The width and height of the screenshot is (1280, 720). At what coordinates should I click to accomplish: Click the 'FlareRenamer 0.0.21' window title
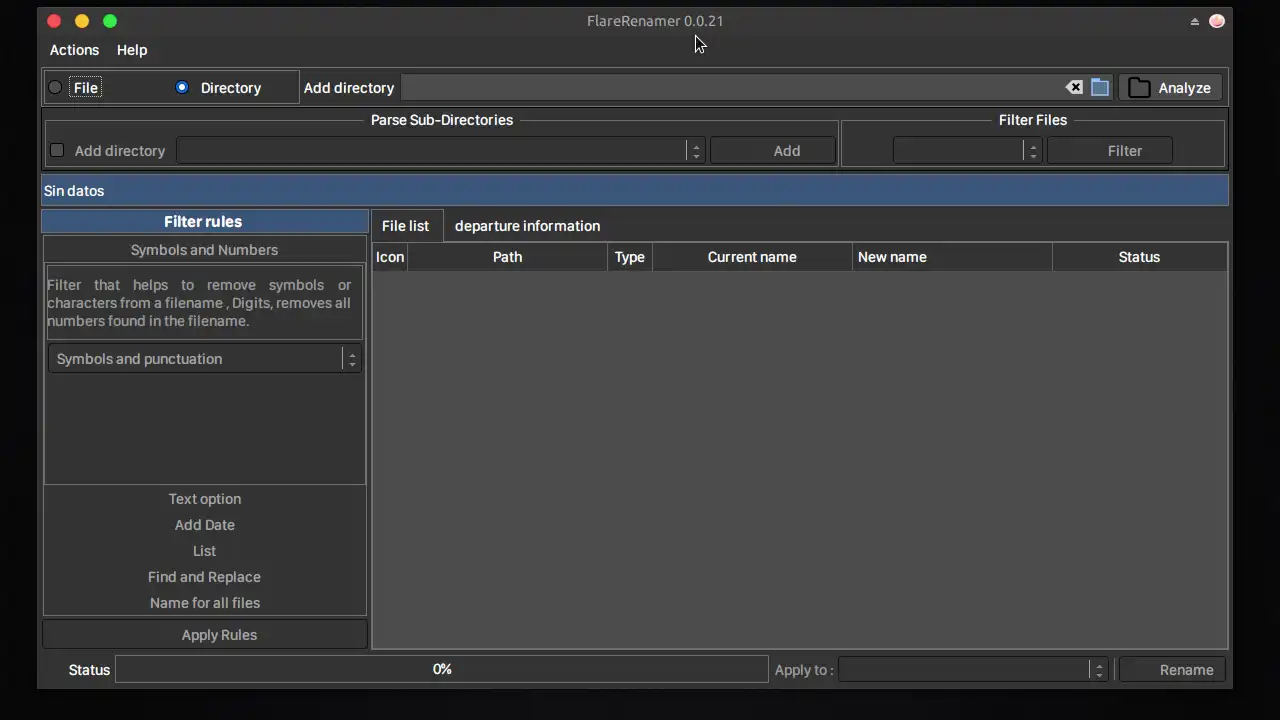point(655,21)
